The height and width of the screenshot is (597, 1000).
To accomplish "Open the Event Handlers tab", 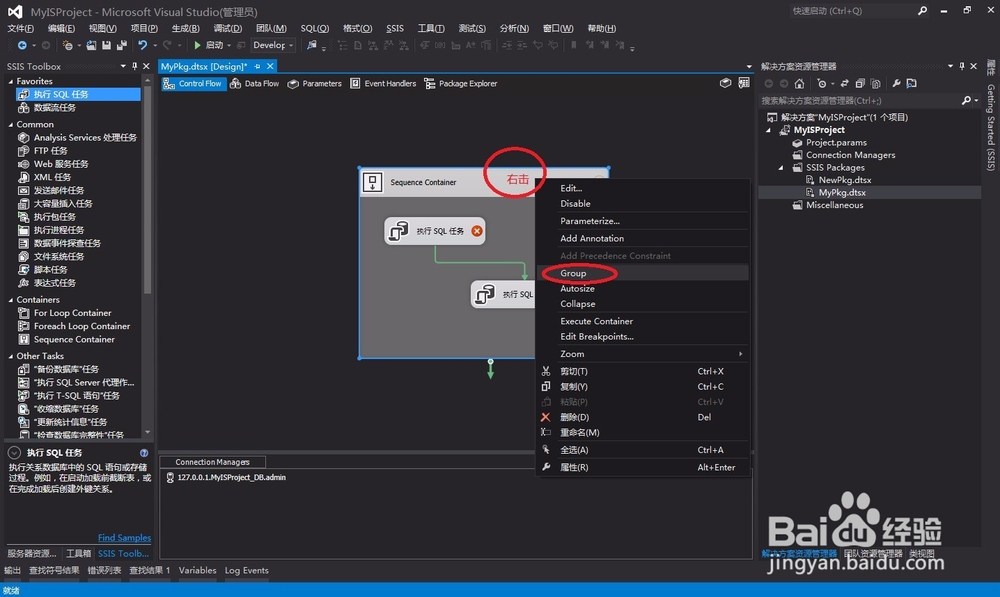I will pos(383,84).
